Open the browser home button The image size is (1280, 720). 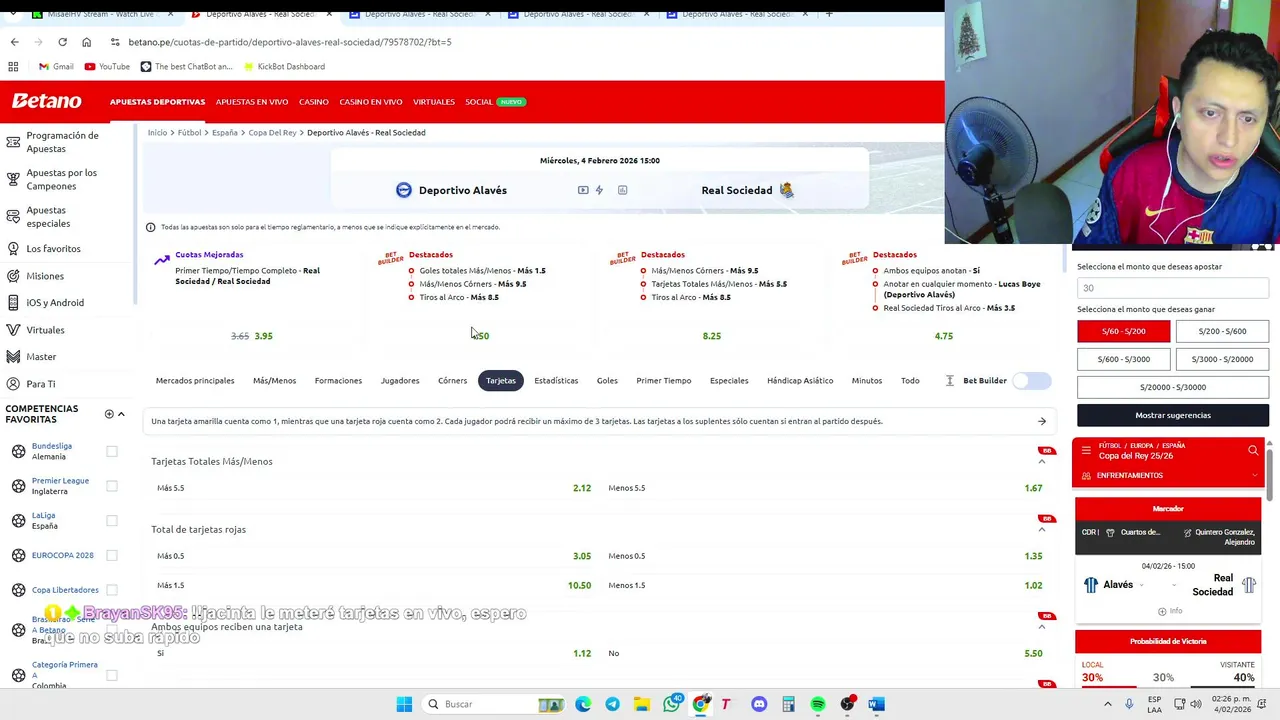point(86,42)
